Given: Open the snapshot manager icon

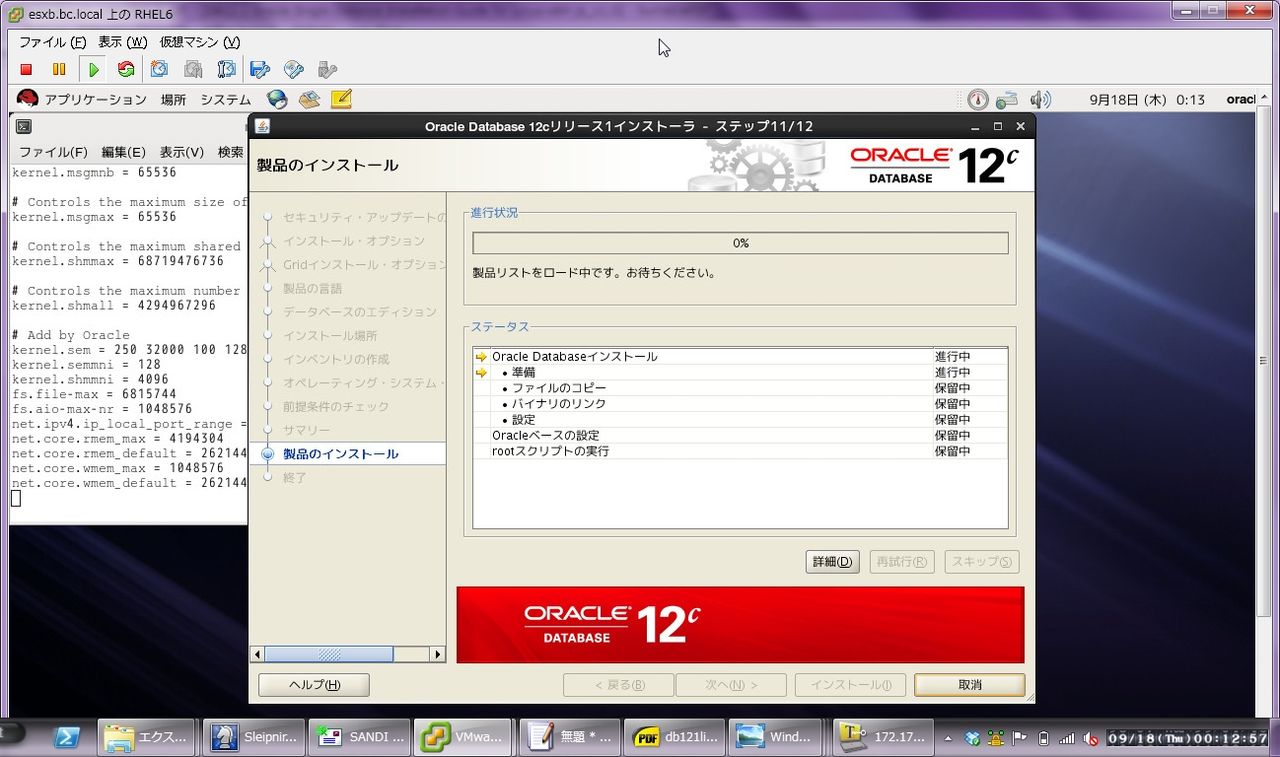Looking at the screenshot, I should 226,70.
